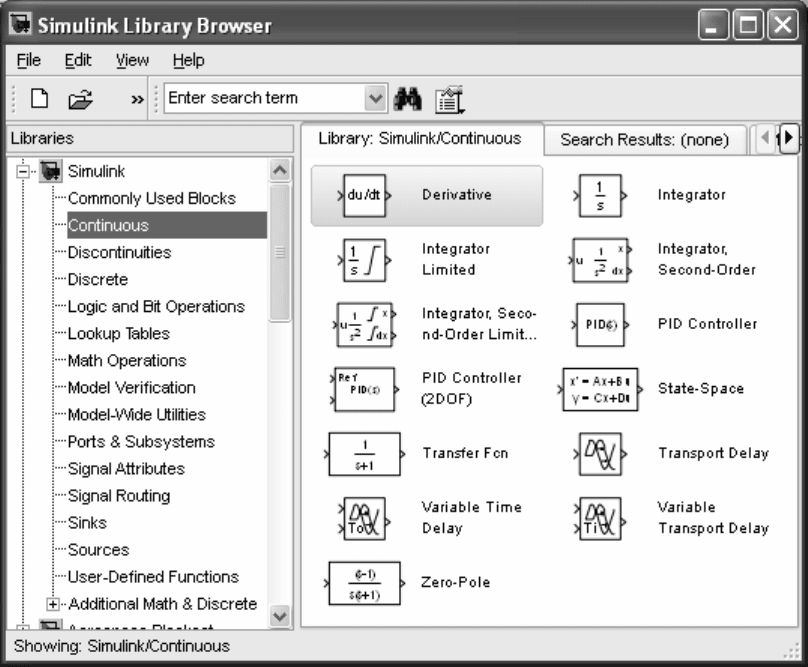The image size is (808, 667).
Task: Click the Simulink library icon in tree
Action: (50, 171)
